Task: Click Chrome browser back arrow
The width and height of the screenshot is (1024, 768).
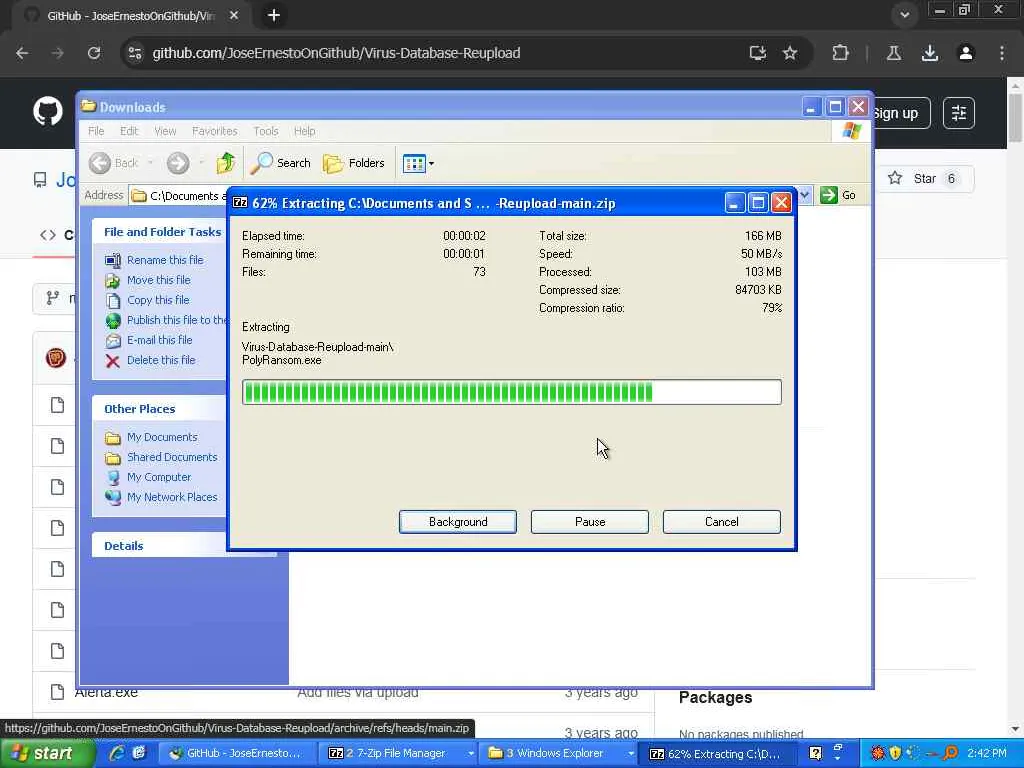Action: (22, 53)
